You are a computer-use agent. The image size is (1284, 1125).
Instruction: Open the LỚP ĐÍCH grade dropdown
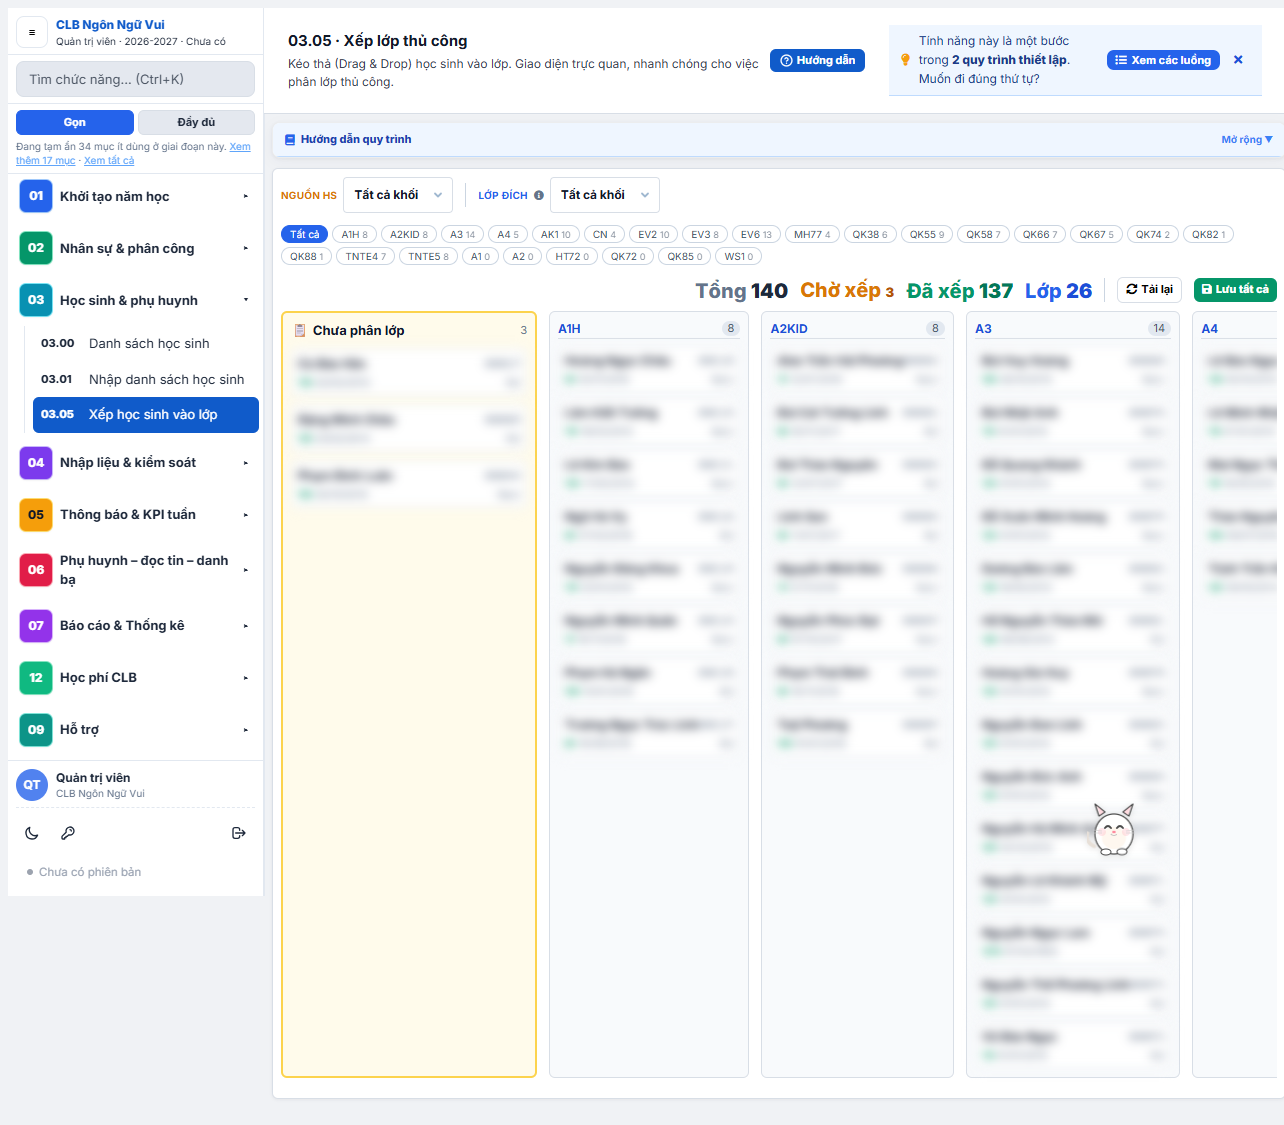(604, 195)
